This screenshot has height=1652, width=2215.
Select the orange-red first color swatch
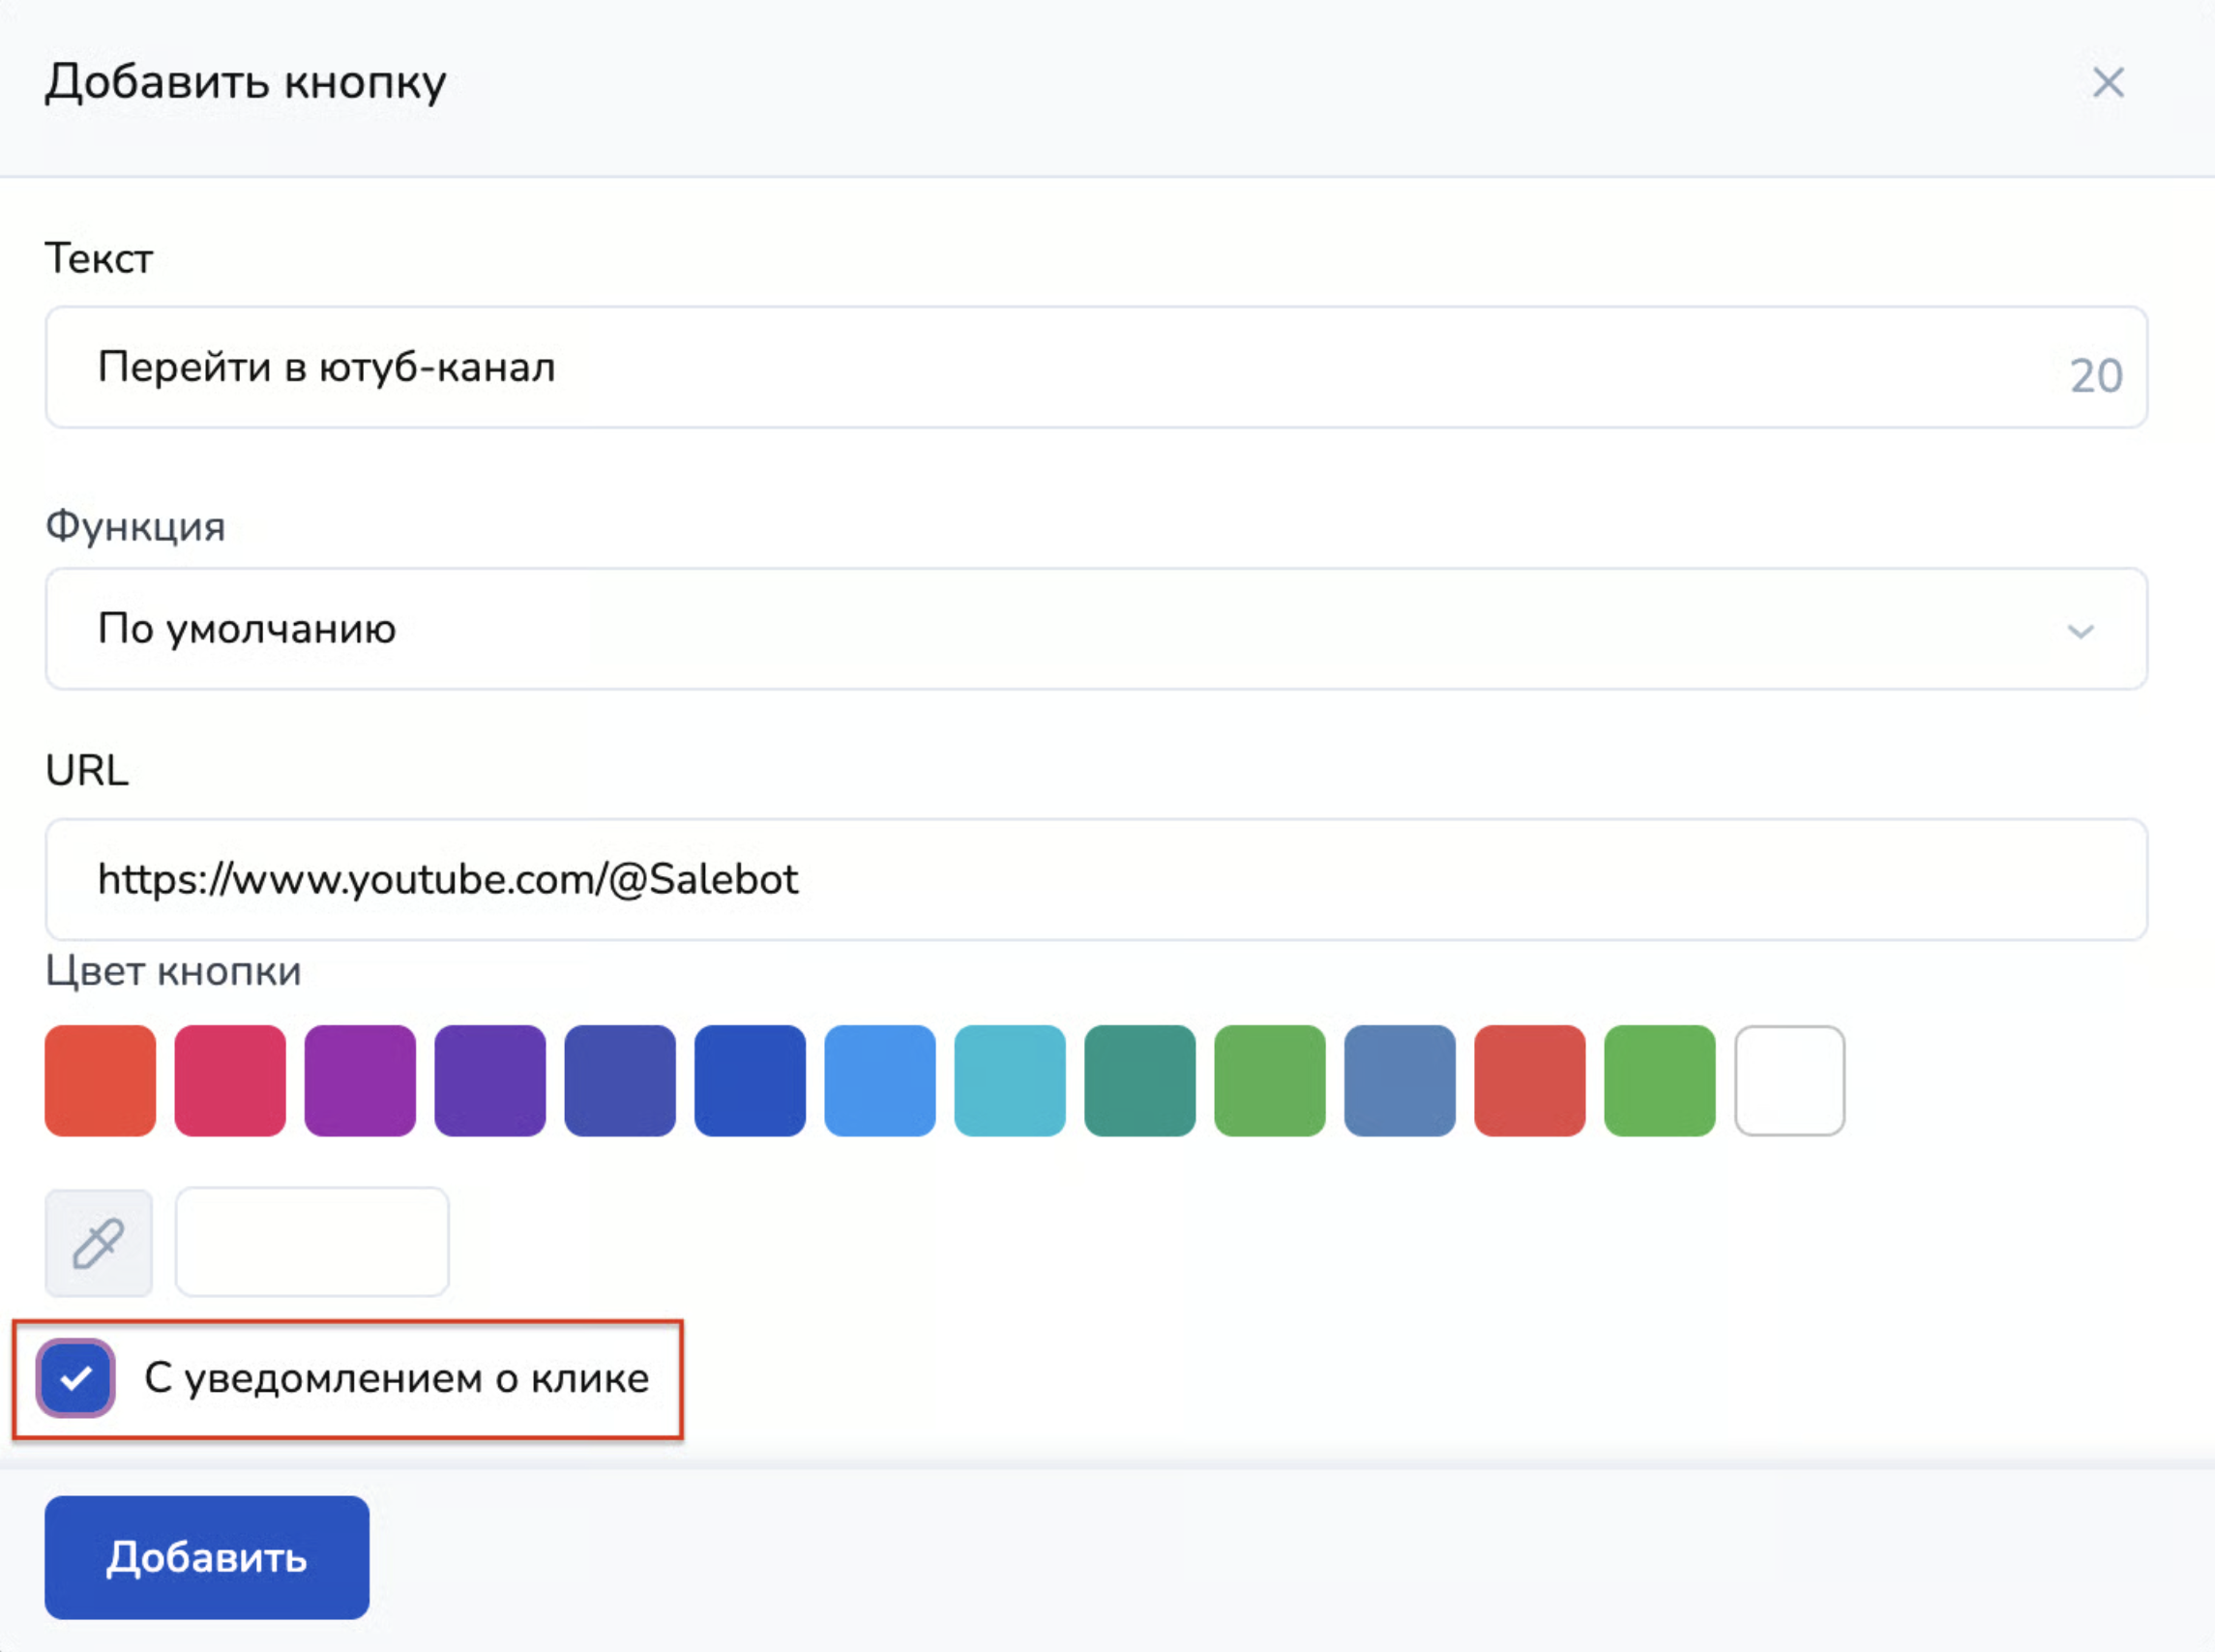pos(100,1080)
